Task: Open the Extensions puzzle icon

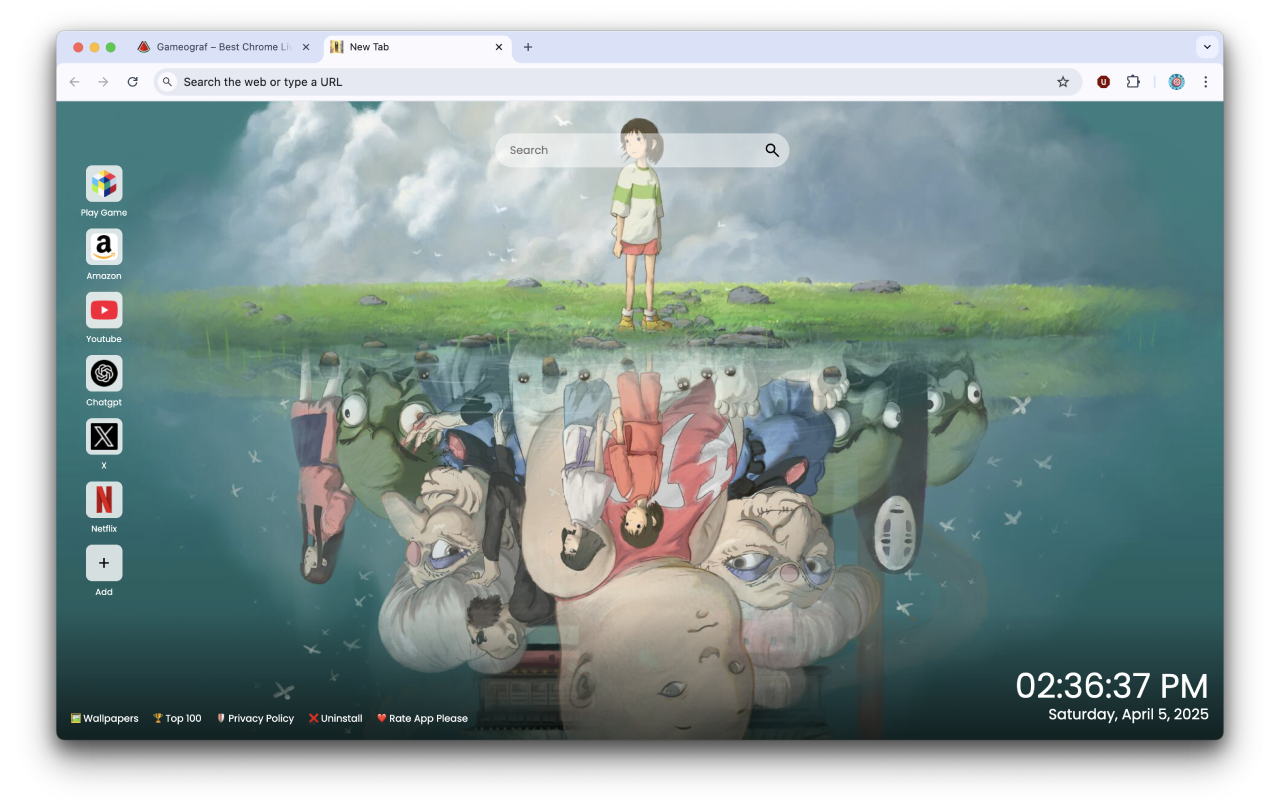Action: coord(1133,82)
